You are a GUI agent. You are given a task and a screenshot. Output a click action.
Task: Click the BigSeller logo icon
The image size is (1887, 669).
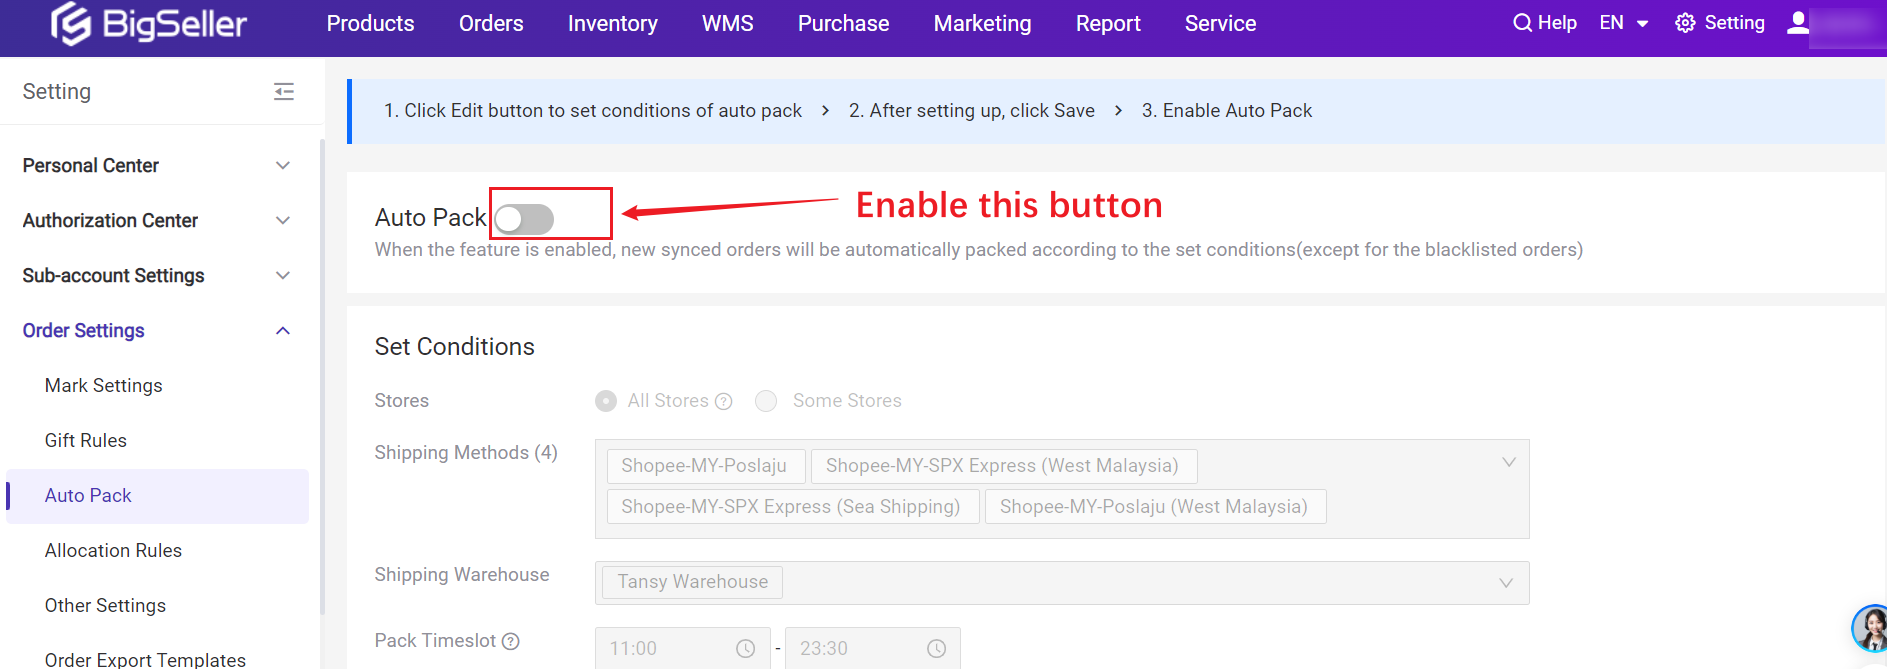(71, 23)
